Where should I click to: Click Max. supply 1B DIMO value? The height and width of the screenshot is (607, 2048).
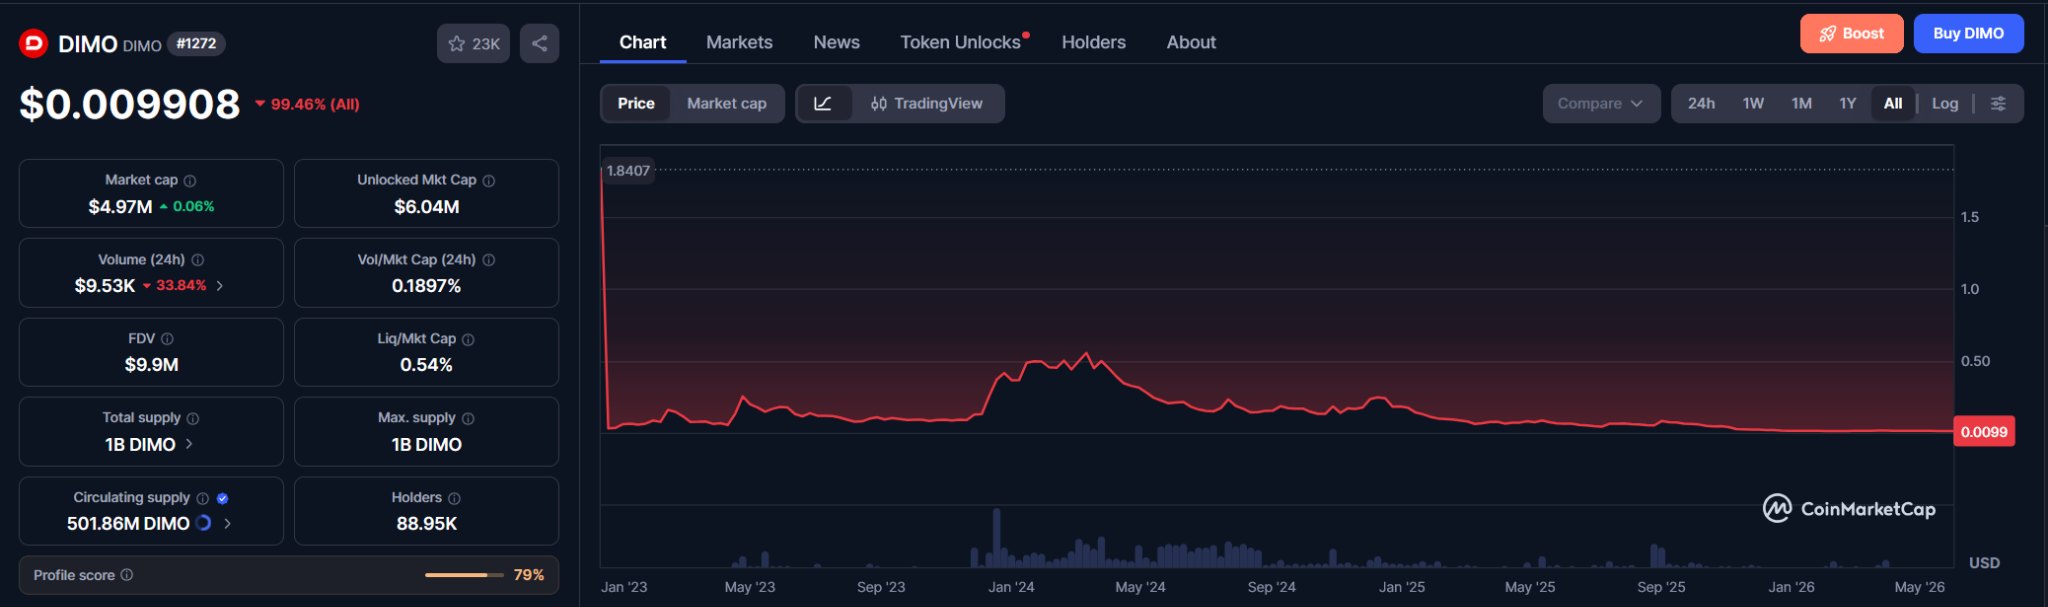coord(427,445)
